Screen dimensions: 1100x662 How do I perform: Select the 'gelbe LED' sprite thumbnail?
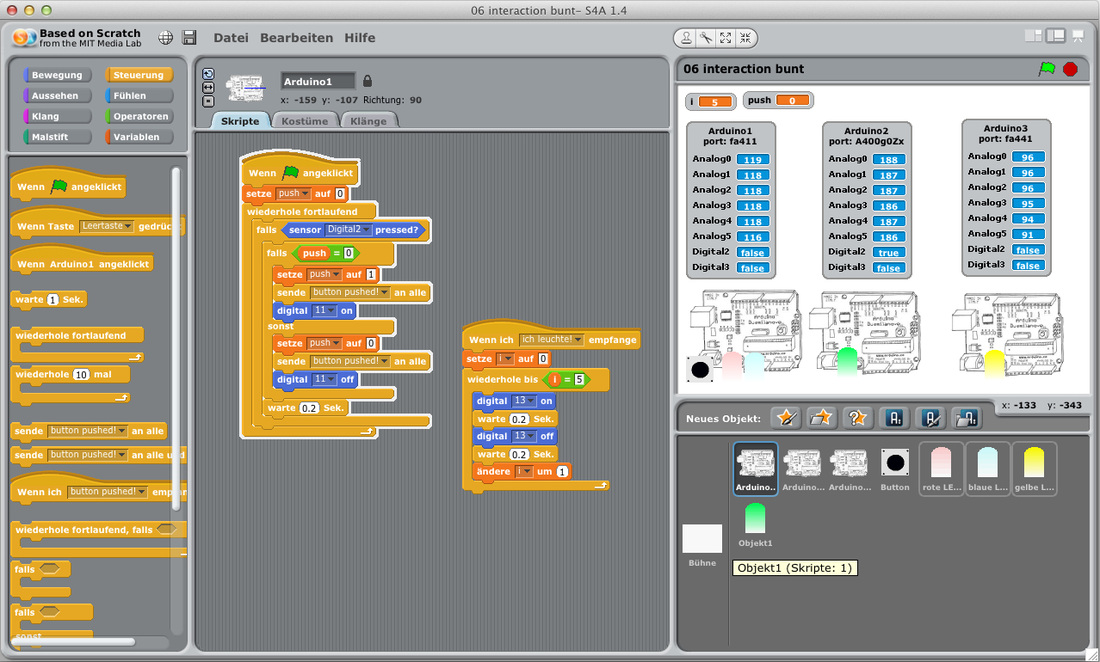click(x=1034, y=468)
